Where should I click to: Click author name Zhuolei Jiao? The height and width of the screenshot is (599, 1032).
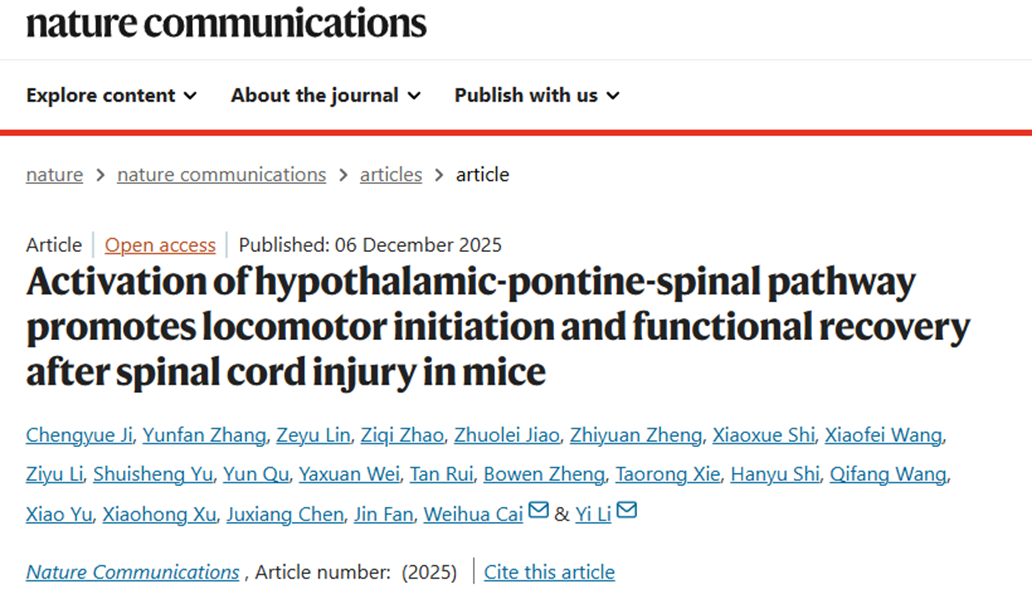tap(507, 435)
